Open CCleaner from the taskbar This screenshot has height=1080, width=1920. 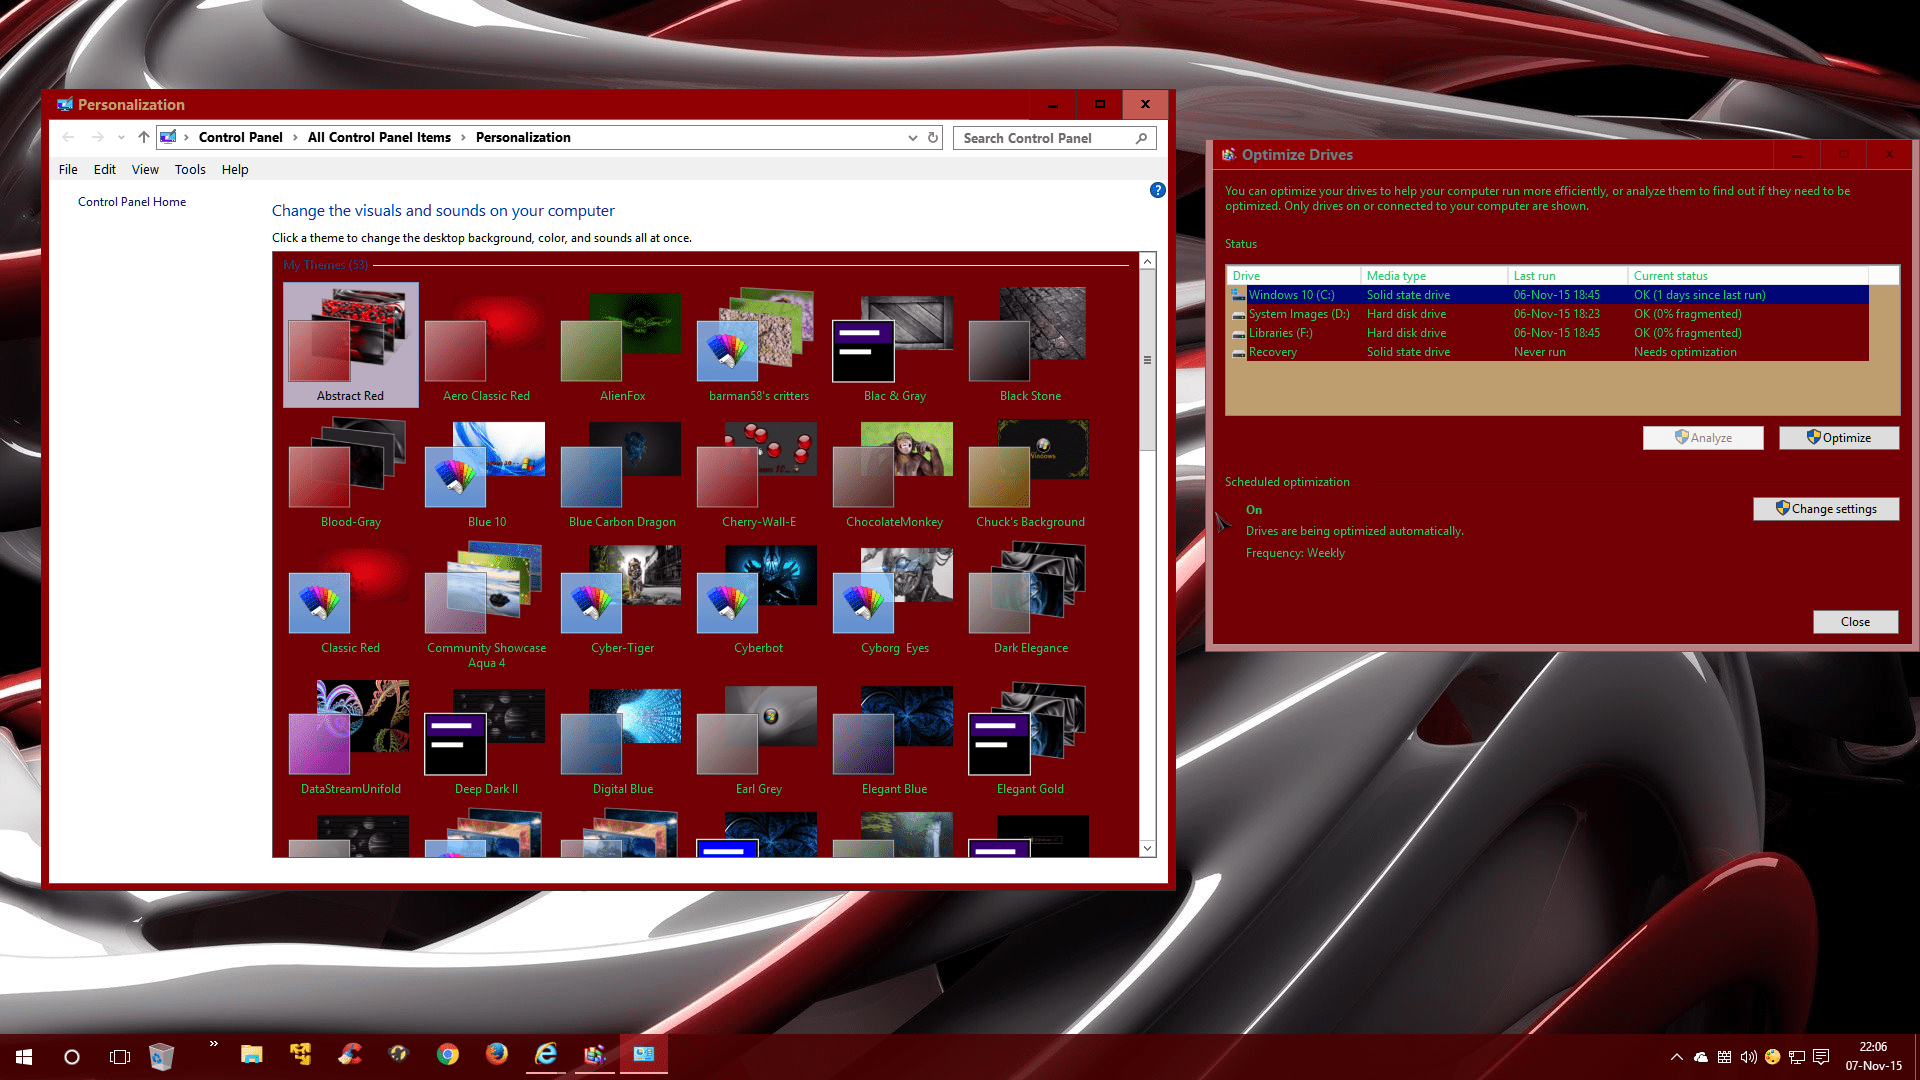(x=350, y=1055)
